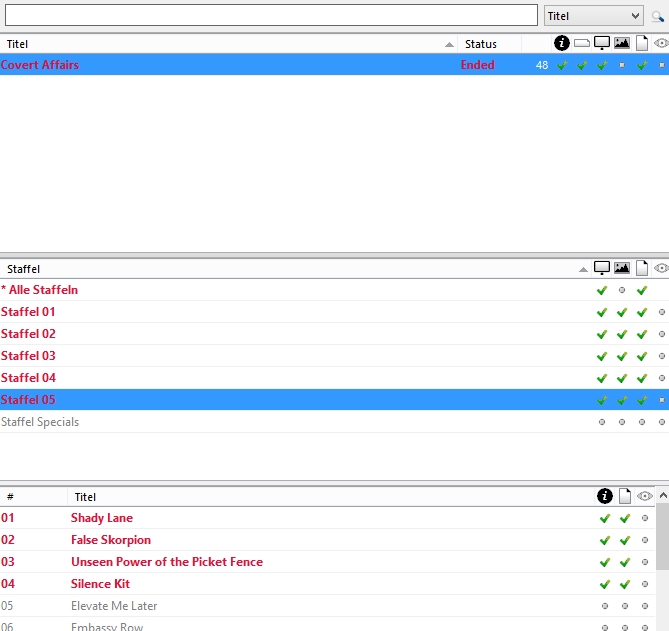Screen dimensions: 669x631
Task: Open the Titel search-field dropdown
Action: 593,16
